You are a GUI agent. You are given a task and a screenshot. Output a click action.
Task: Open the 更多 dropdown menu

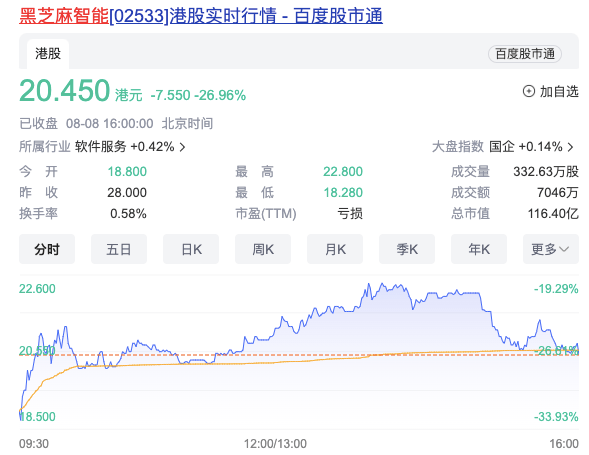click(551, 249)
